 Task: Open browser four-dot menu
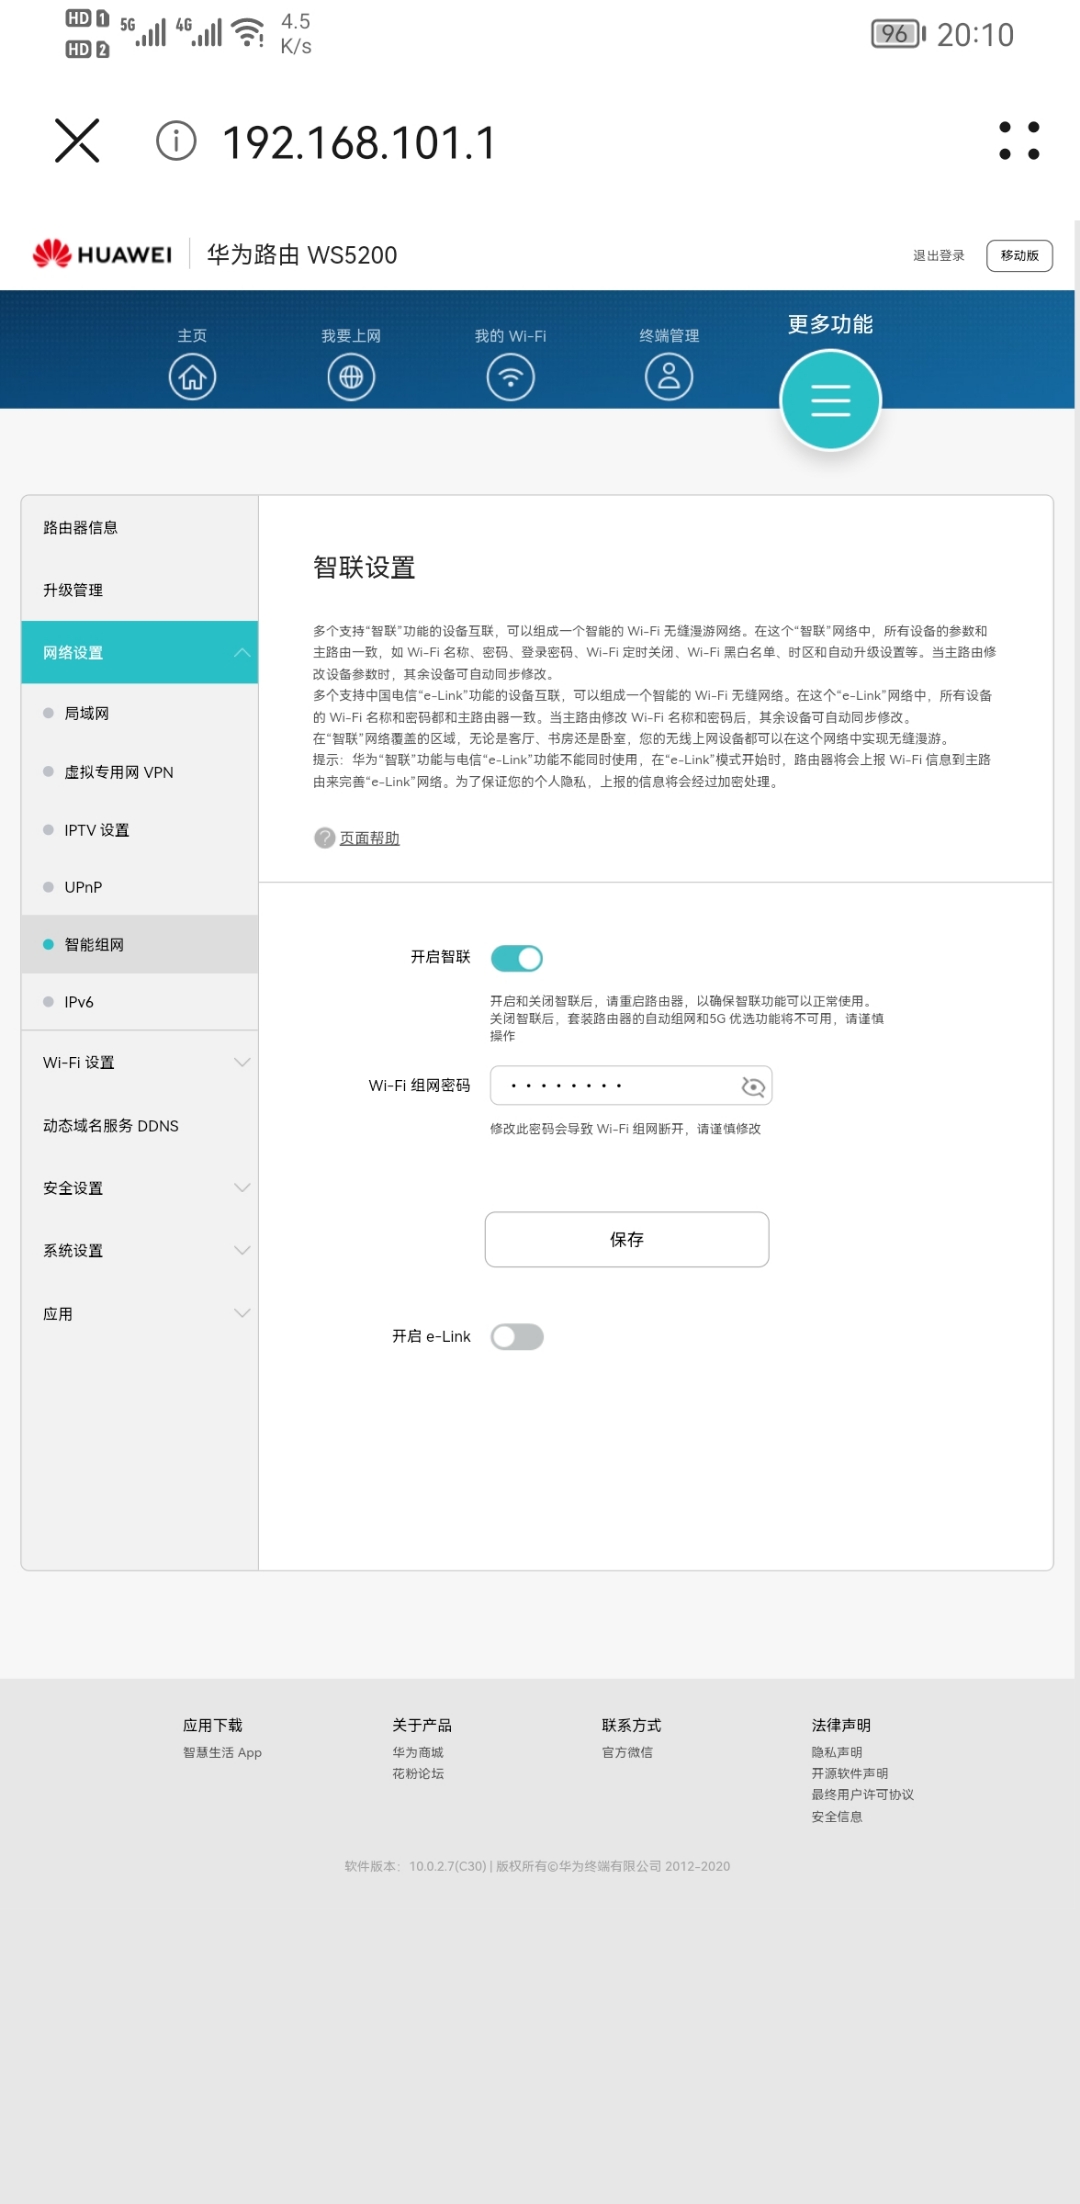[x=1019, y=141]
